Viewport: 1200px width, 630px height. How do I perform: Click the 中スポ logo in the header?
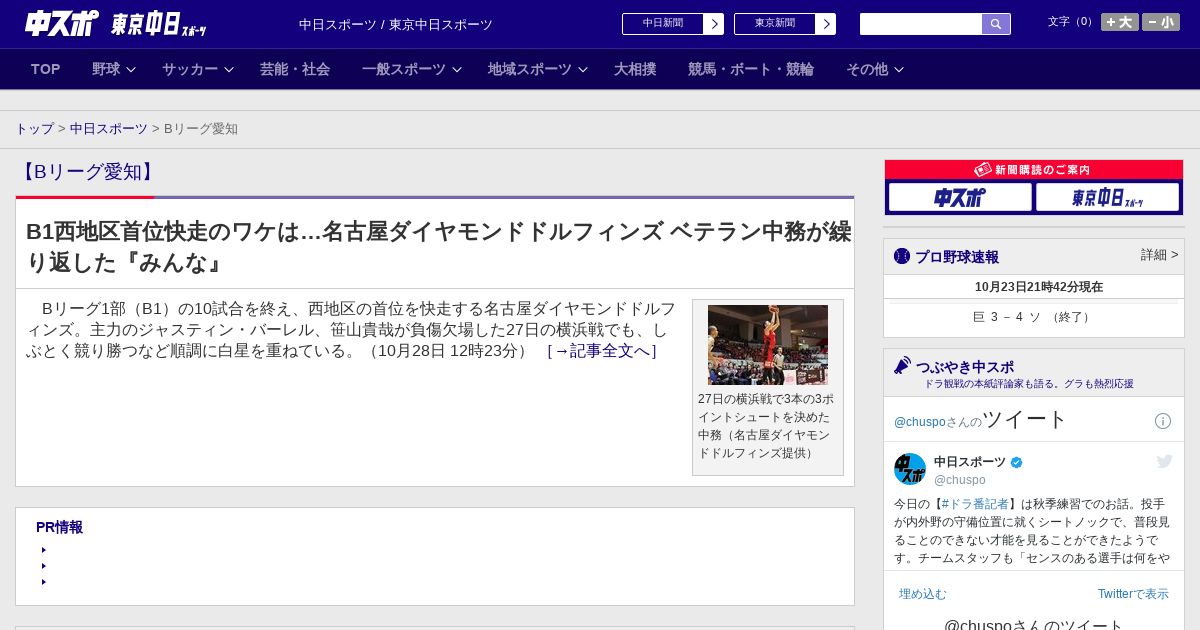(x=61, y=23)
